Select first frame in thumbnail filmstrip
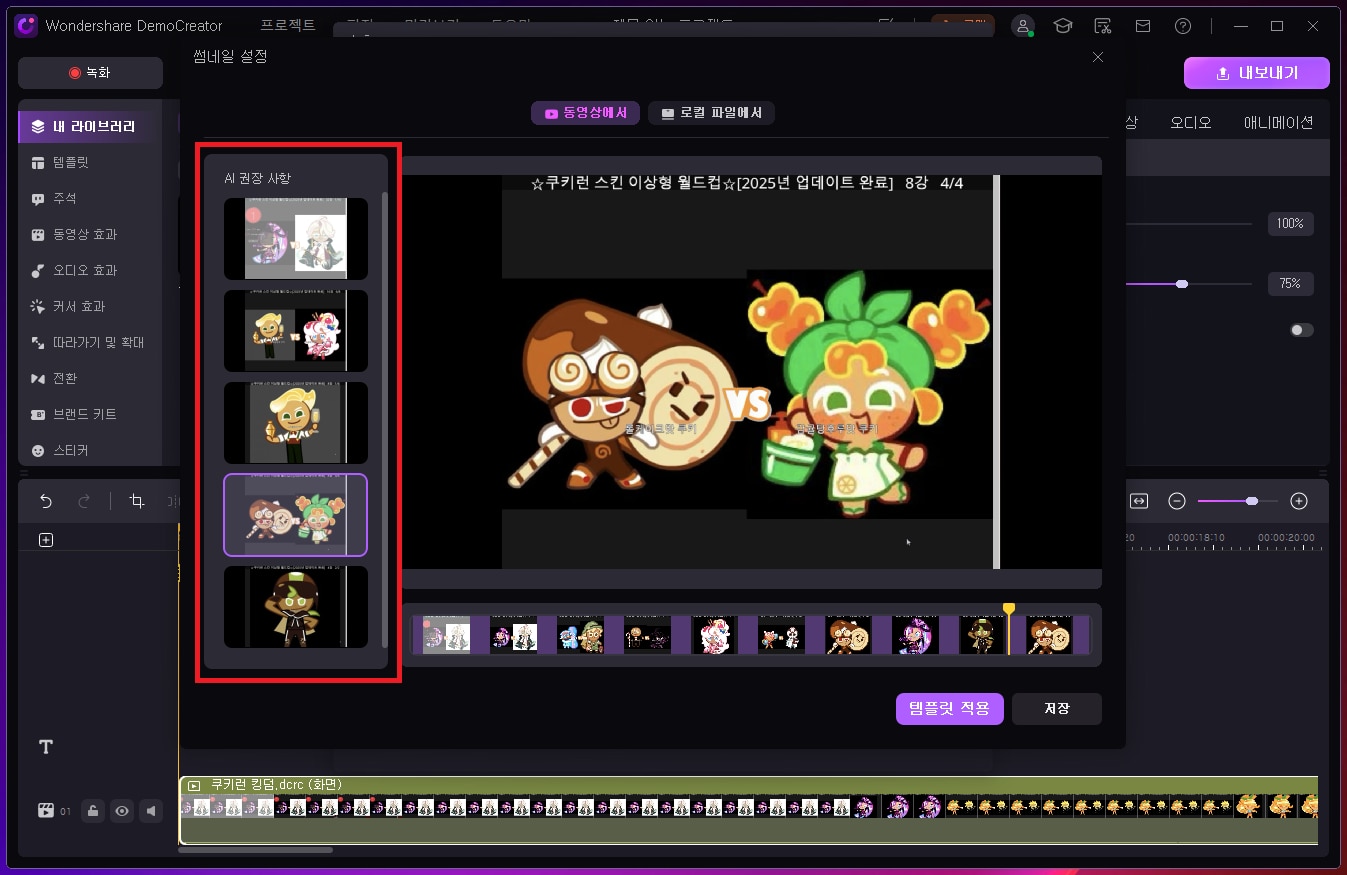The width and height of the screenshot is (1347, 875). (447, 635)
